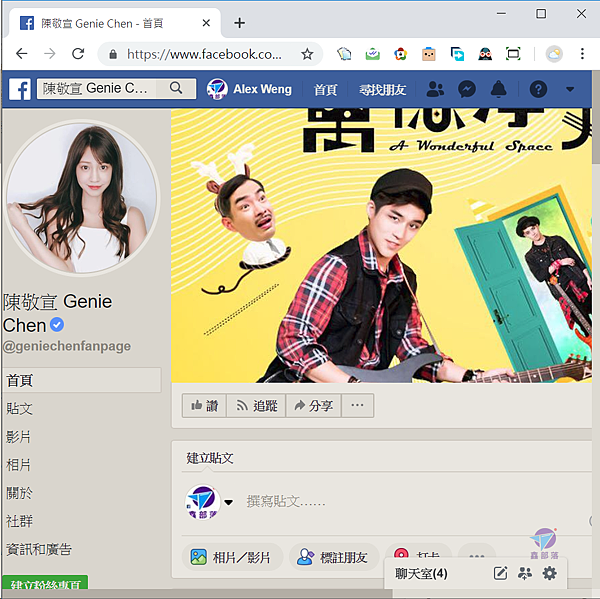This screenshot has width=600, height=599.
Task: Open the 聊天室(4) chat bar
Action: pyautogui.click(x=421, y=573)
